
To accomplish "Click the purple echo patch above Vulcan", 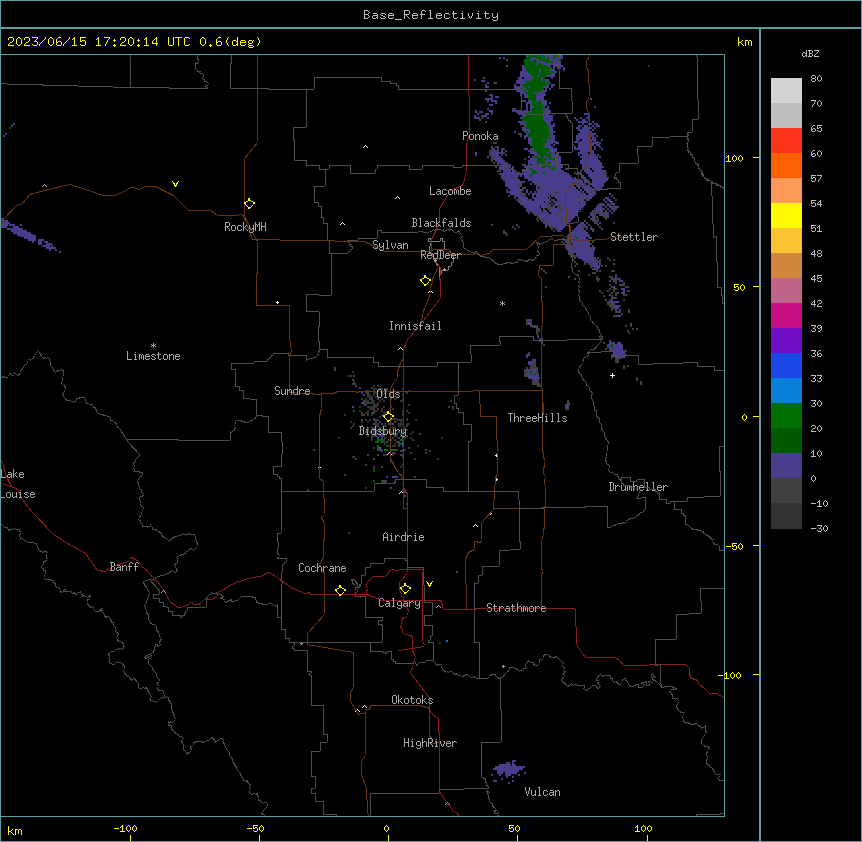I will [508, 770].
